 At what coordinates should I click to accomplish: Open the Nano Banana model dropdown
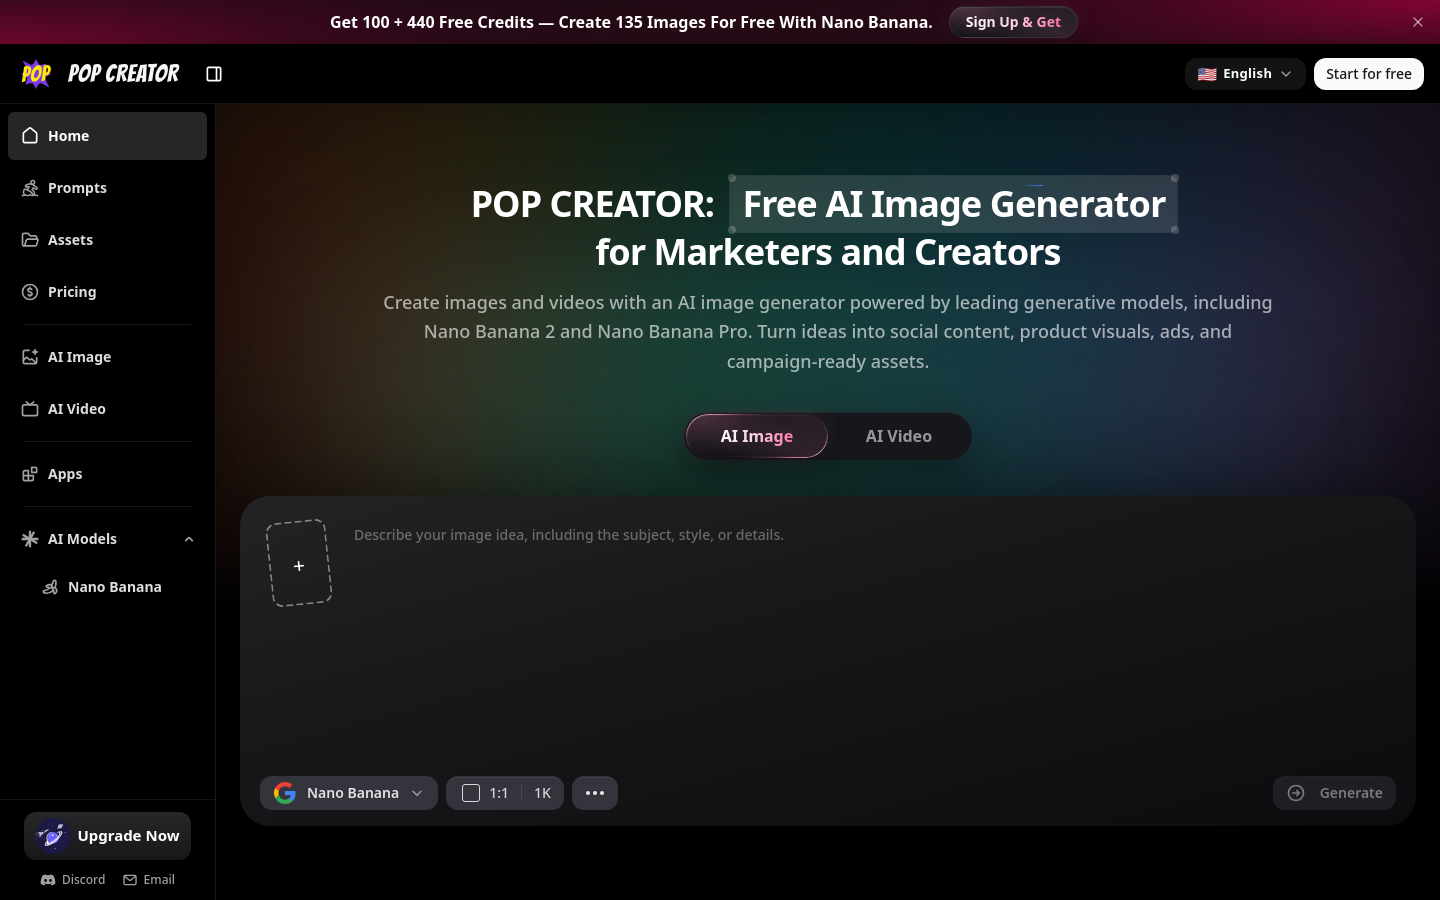[x=349, y=793]
